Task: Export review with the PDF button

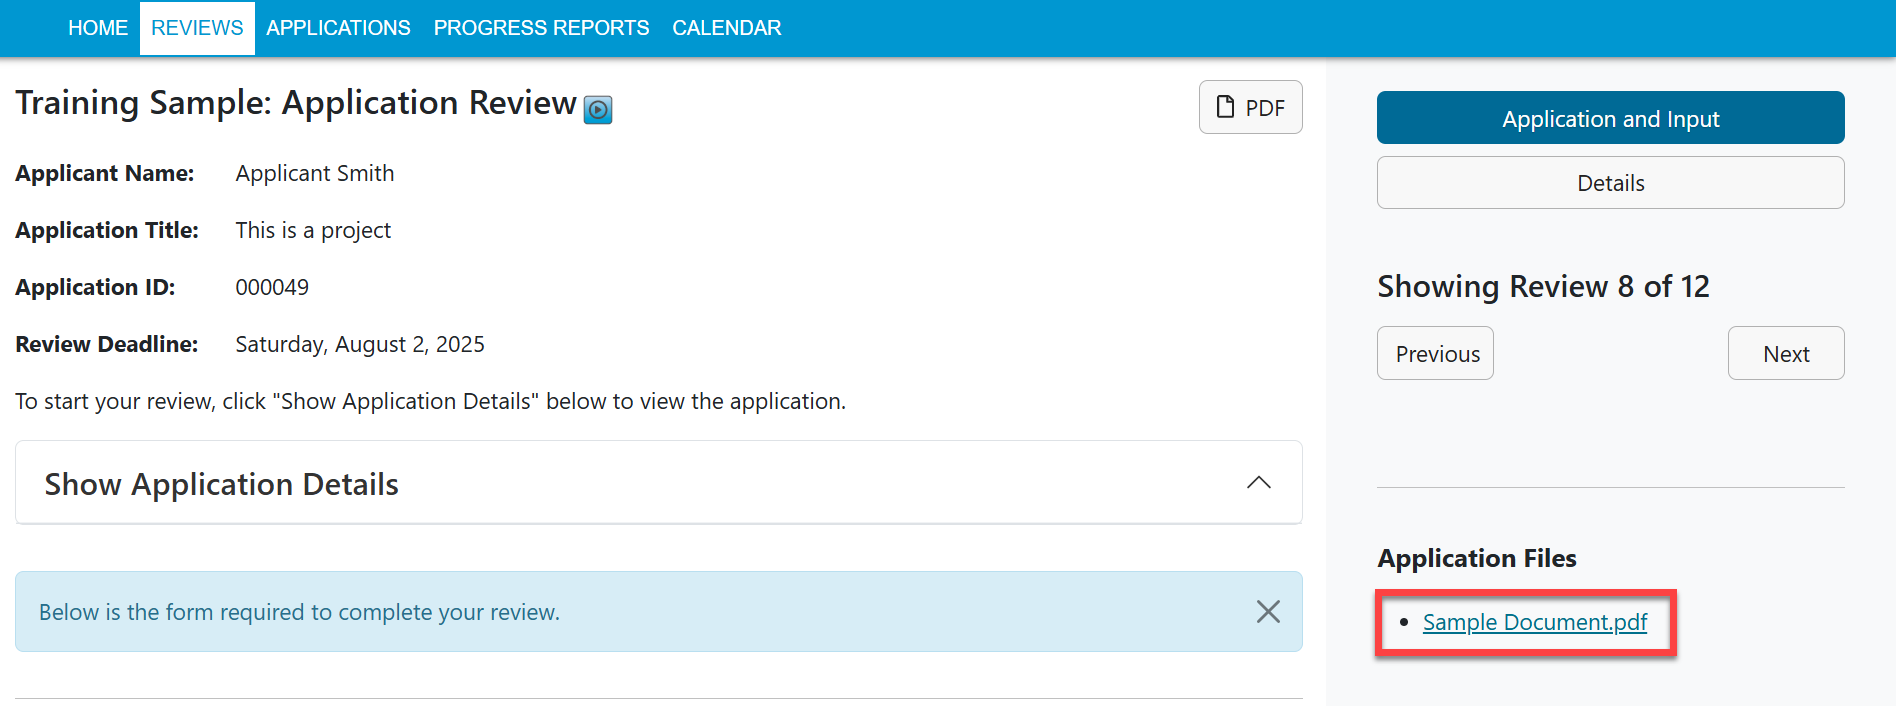Action: tap(1250, 107)
